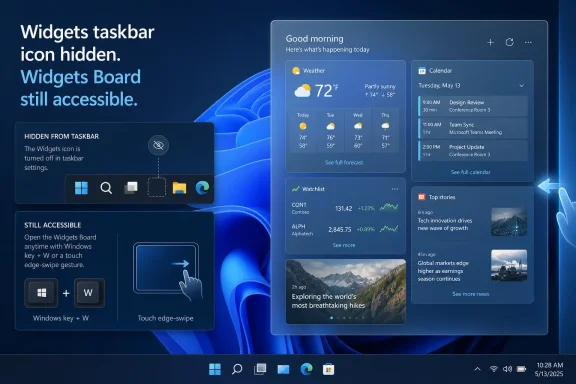
Task: Toggle the crossed-out eye hidden icon
Action: 158,145
